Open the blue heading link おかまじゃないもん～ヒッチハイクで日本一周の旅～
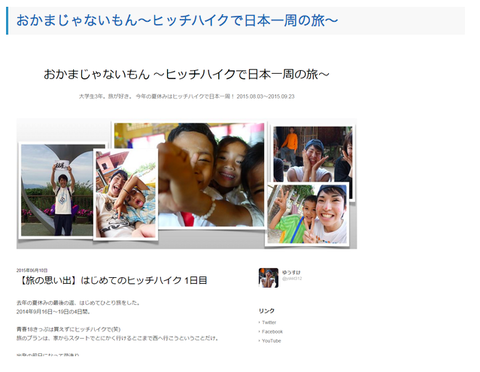The width and height of the screenshot is (480, 372). click(x=177, y=20)
